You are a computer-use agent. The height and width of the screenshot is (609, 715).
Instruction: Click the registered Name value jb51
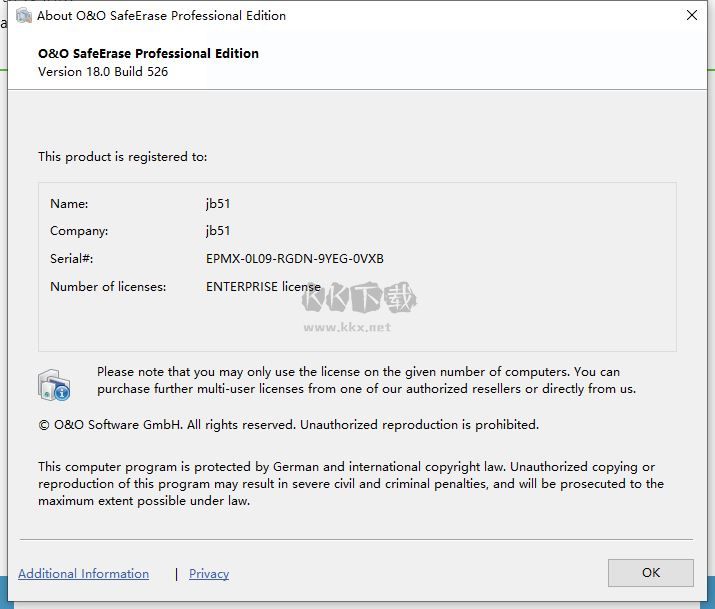click(x=218, y=204)
